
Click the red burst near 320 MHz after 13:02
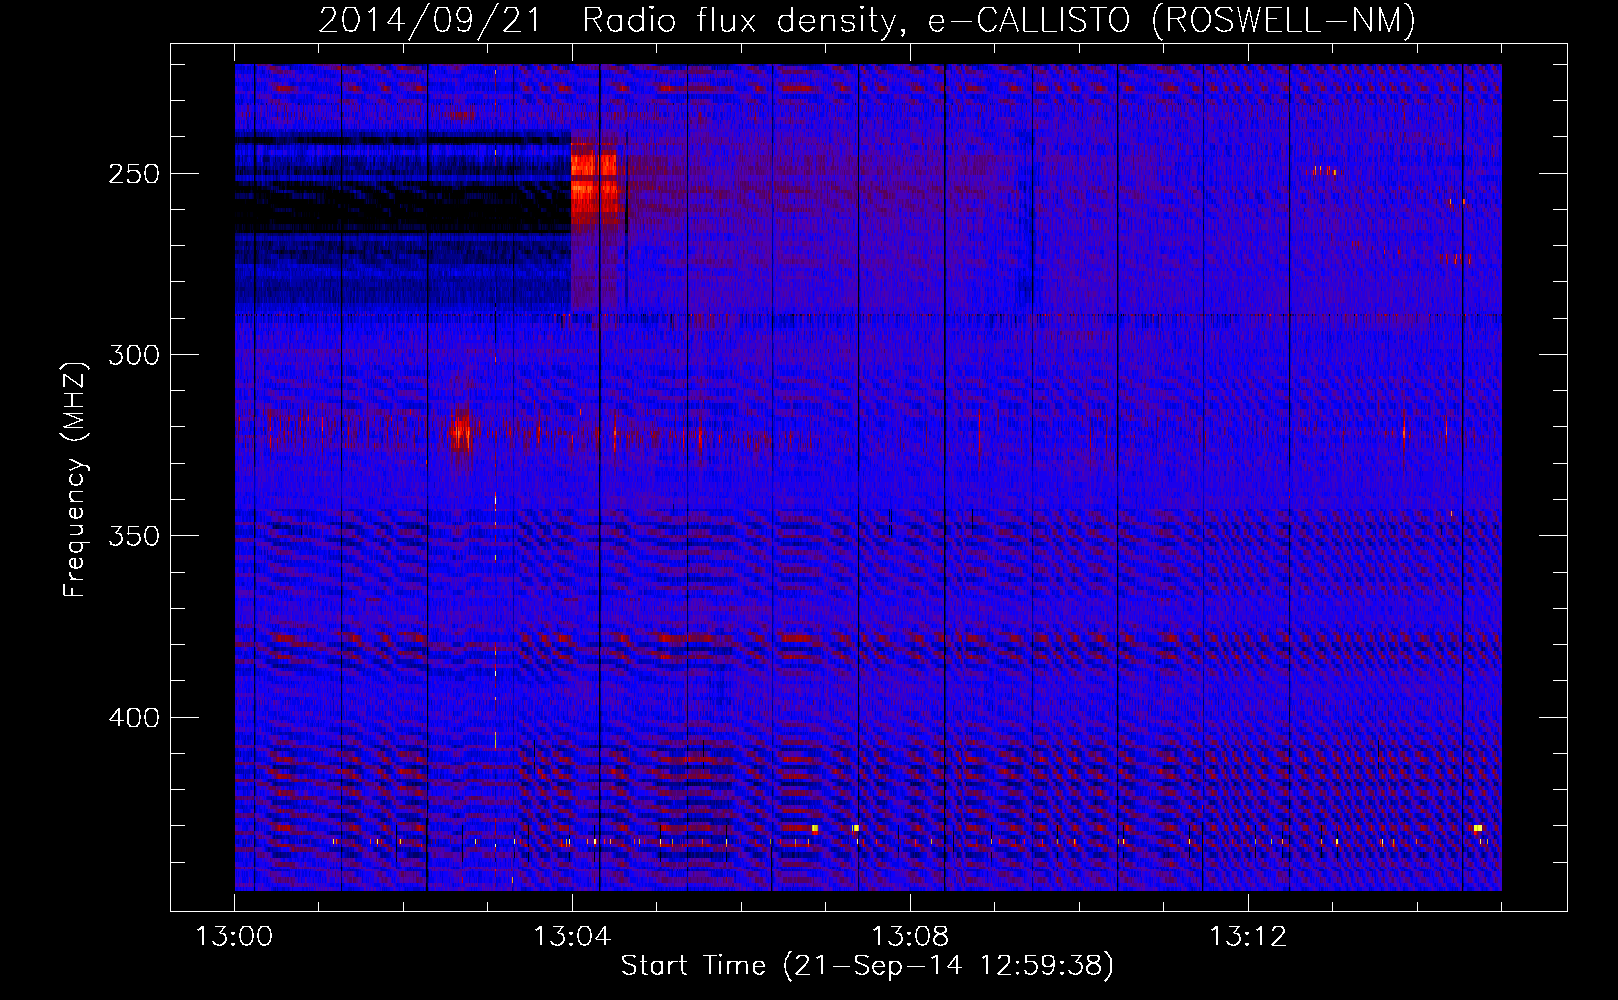[x=460, y=430]
